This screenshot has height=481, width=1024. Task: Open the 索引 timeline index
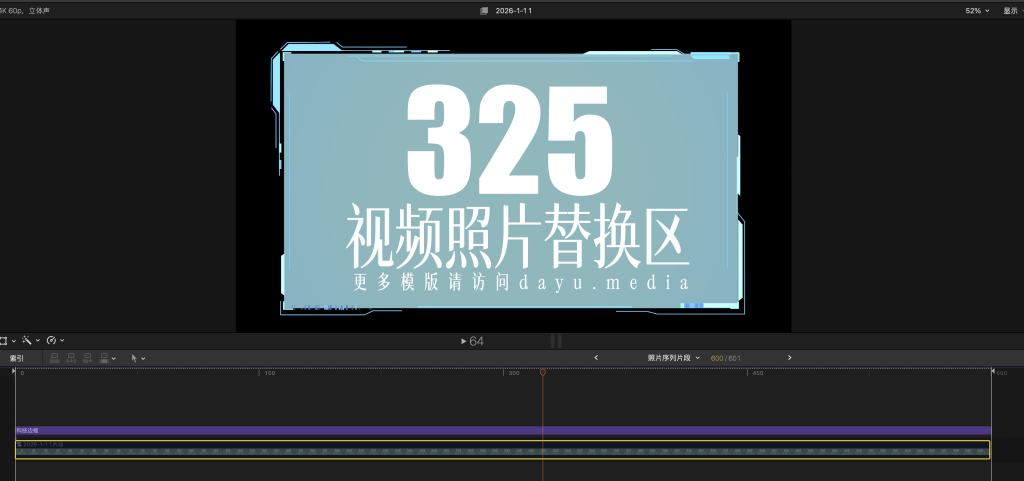pos(17,358)
